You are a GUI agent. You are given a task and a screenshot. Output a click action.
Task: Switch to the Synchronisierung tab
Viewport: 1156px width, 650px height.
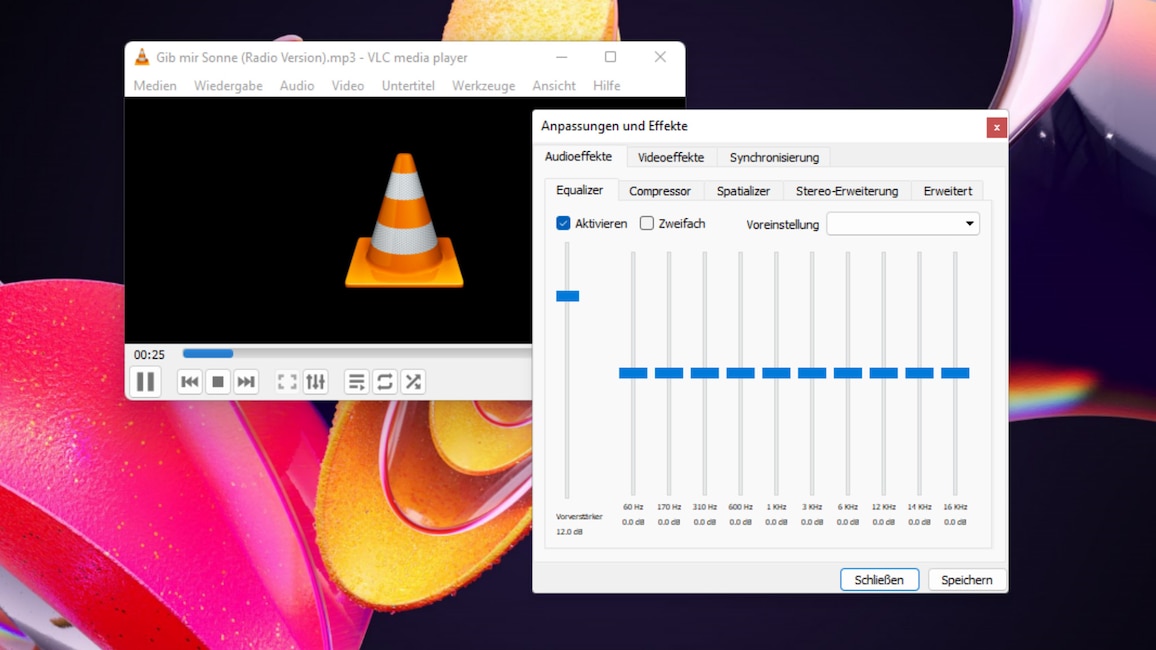774,157
